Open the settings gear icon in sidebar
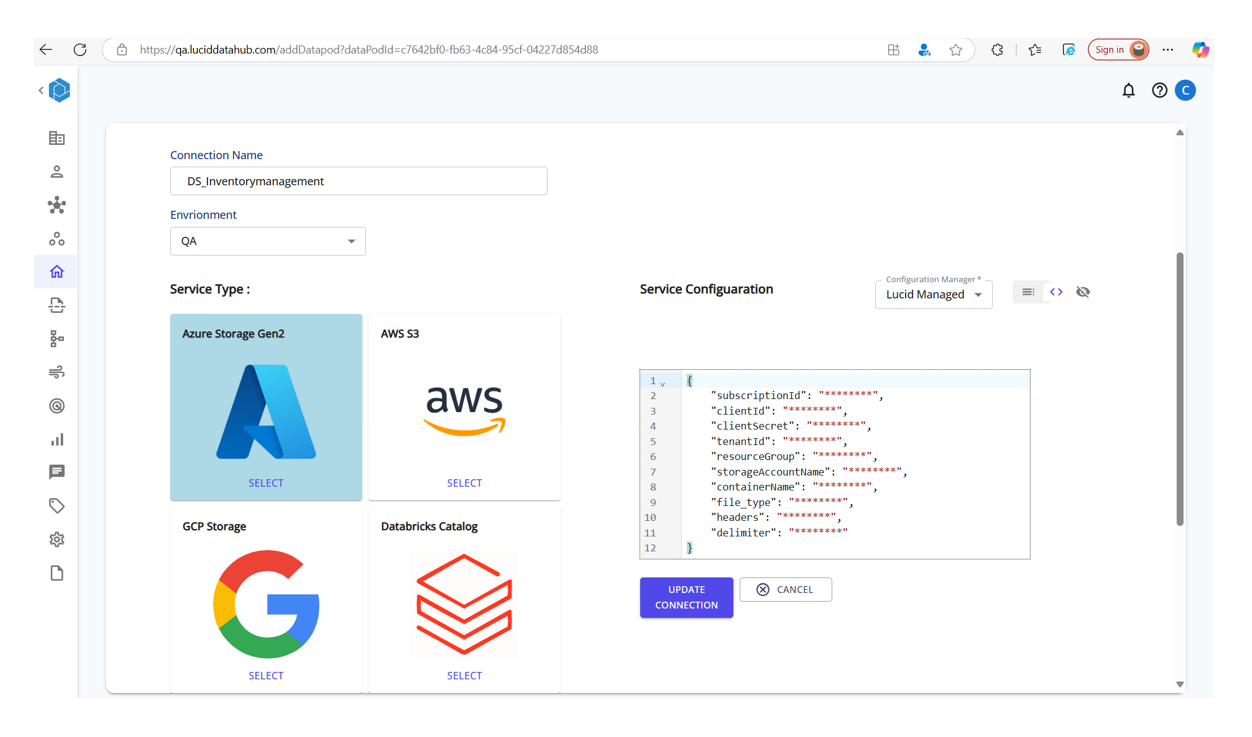The height and width of the screenshot is (737, 1252). pos(57,539)
